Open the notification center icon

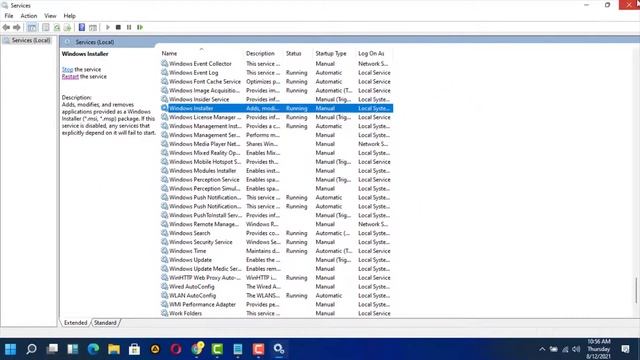625,349
